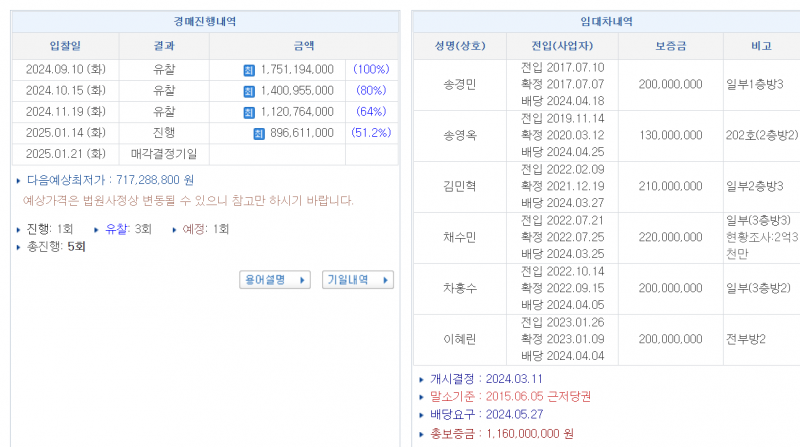Click the 입찰일 column header
The height and width of the screenshot is (447, 800).
(66, 46)
